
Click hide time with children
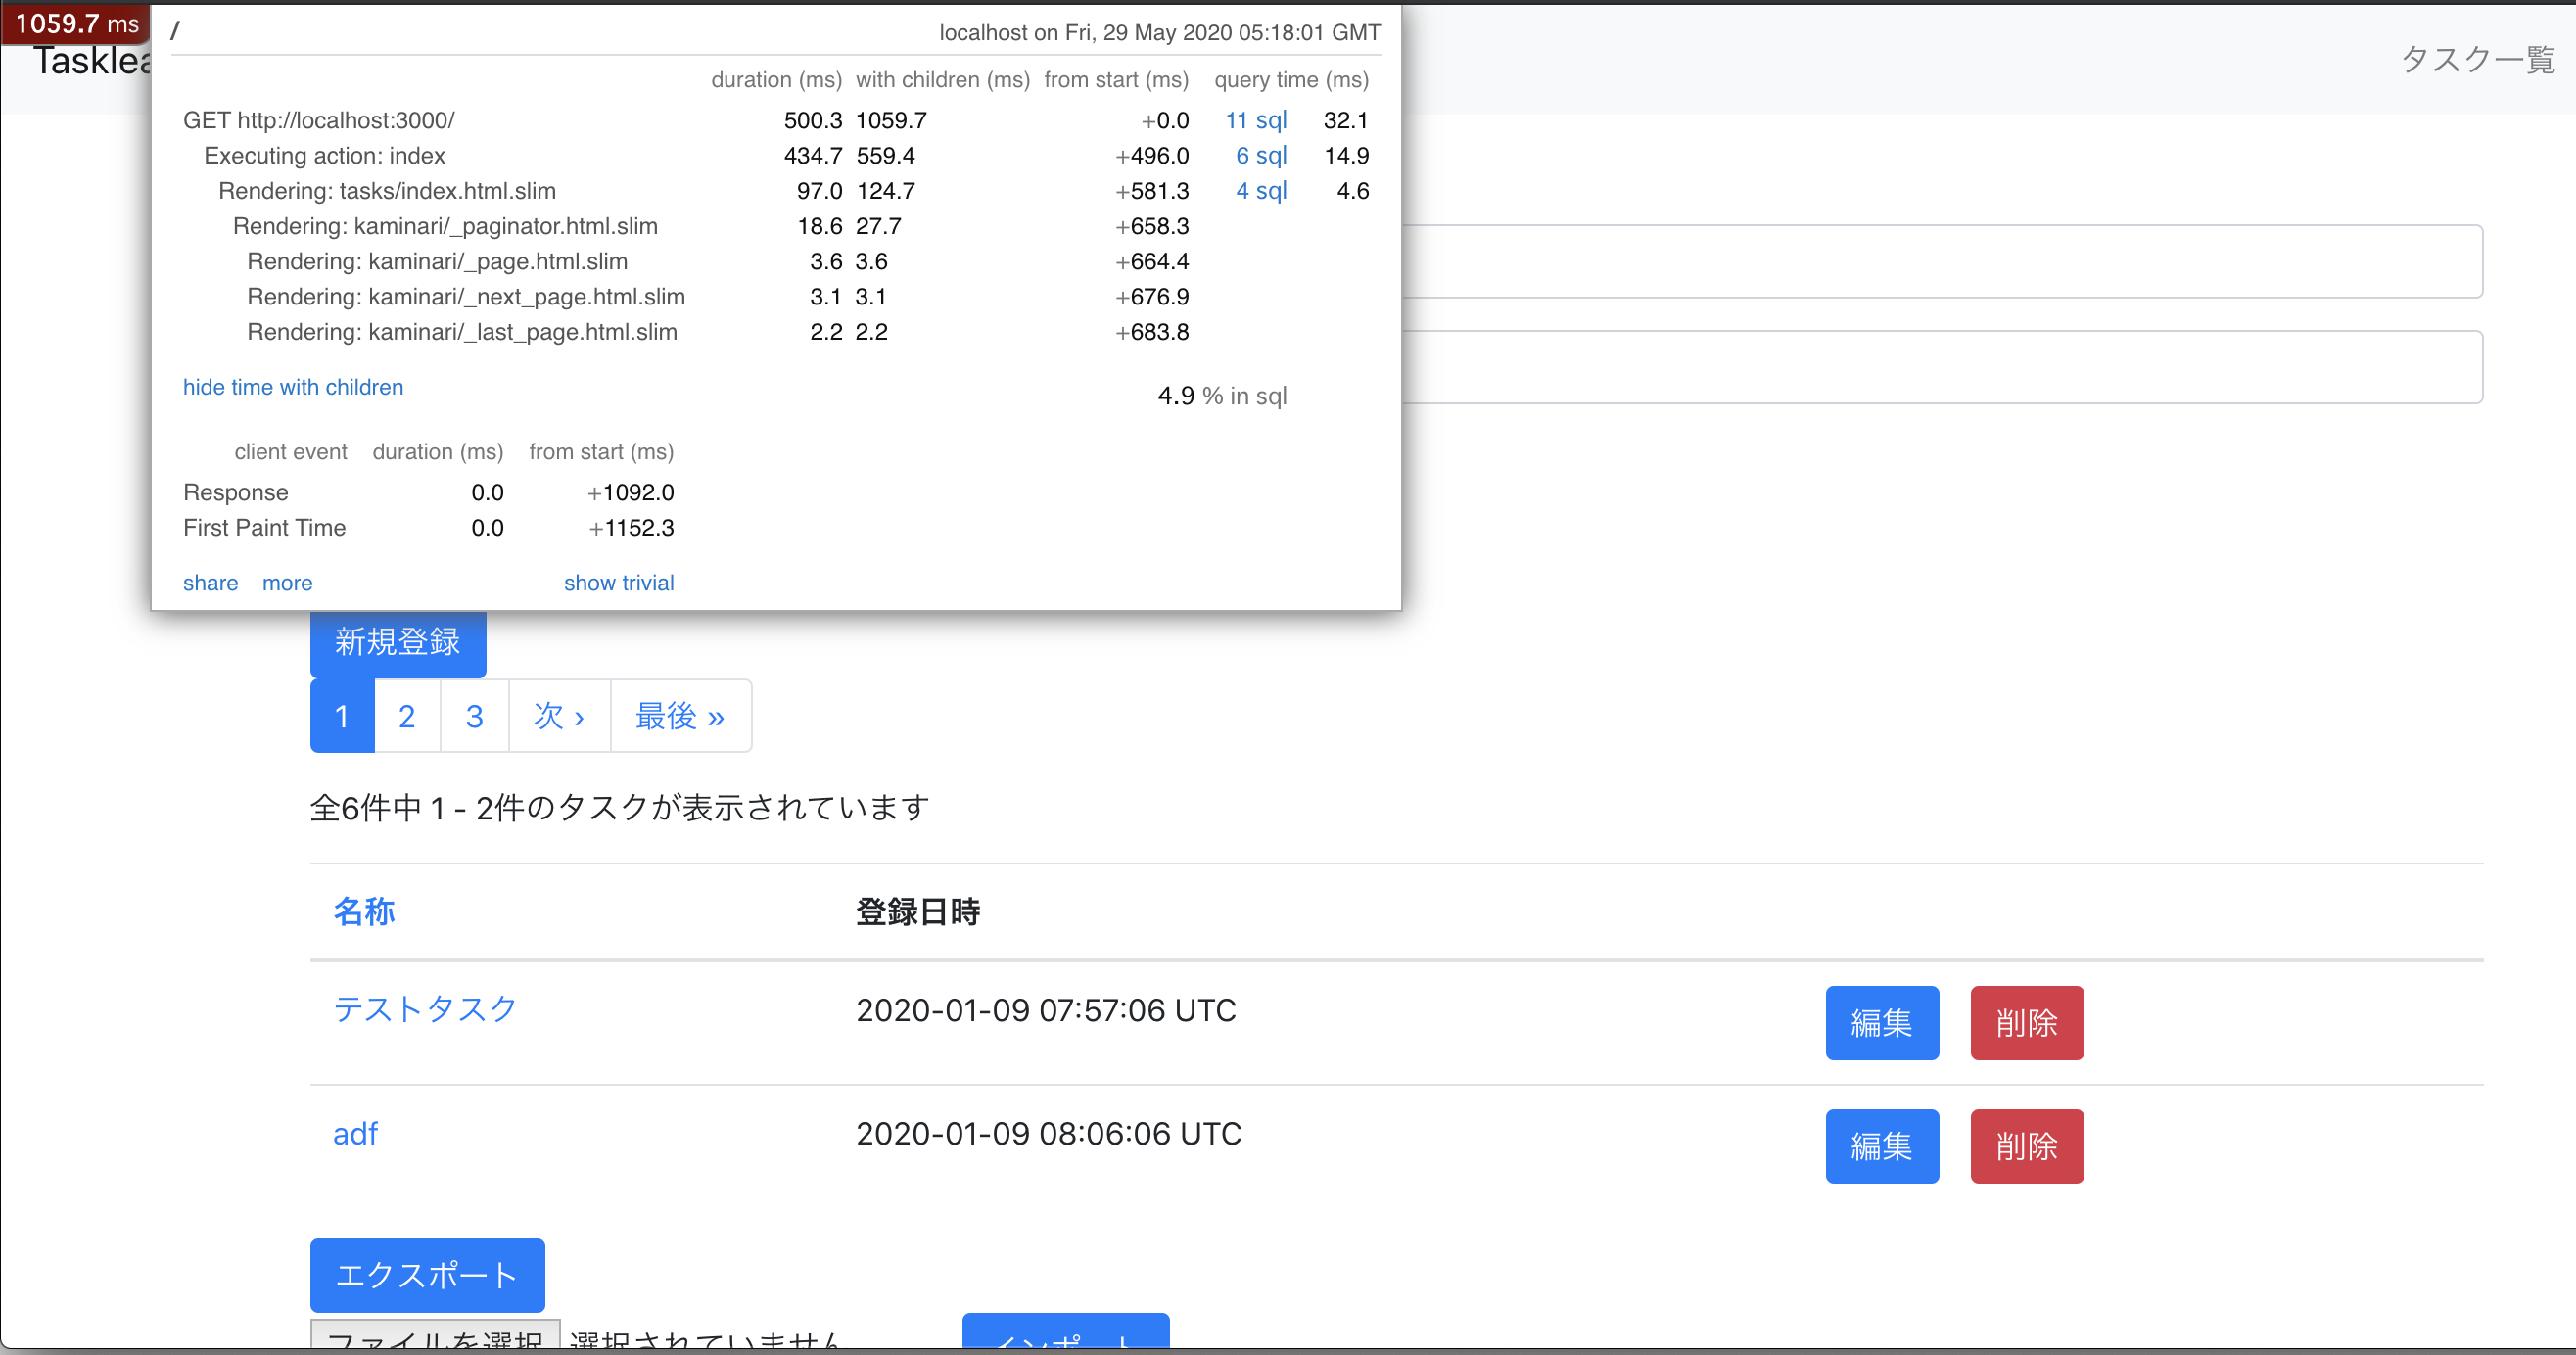[293, 387]
